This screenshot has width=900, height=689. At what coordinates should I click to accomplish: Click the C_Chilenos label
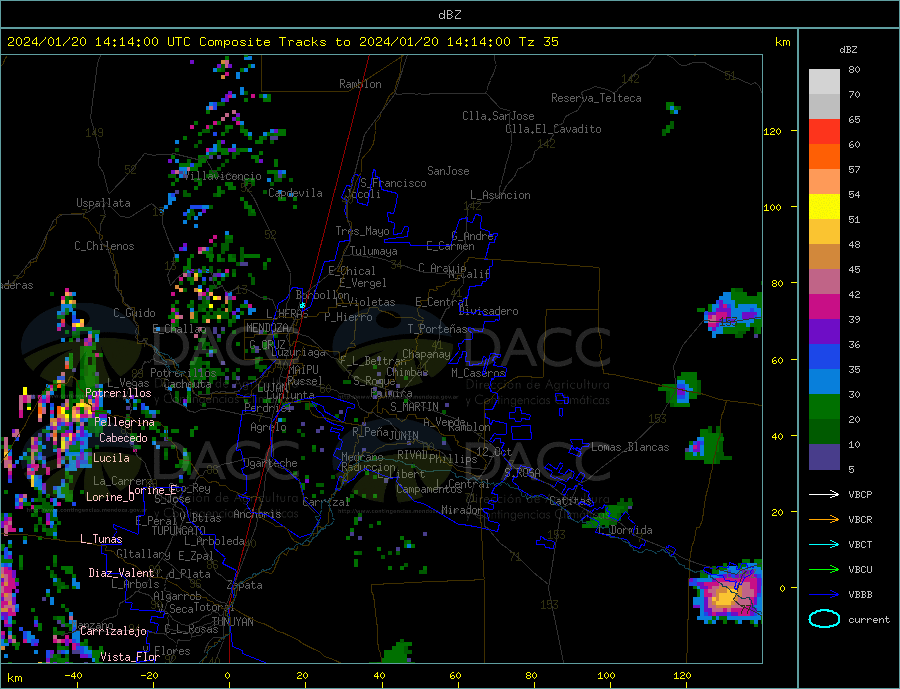104,246
